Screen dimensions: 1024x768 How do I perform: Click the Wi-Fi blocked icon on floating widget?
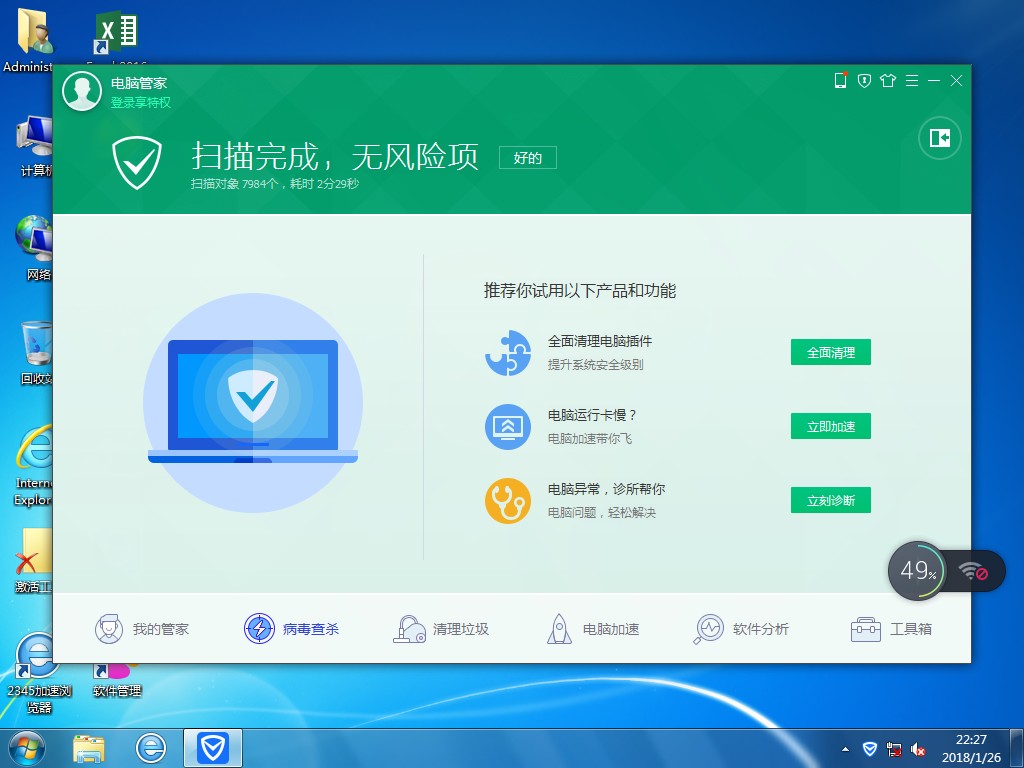coord(973,572)
